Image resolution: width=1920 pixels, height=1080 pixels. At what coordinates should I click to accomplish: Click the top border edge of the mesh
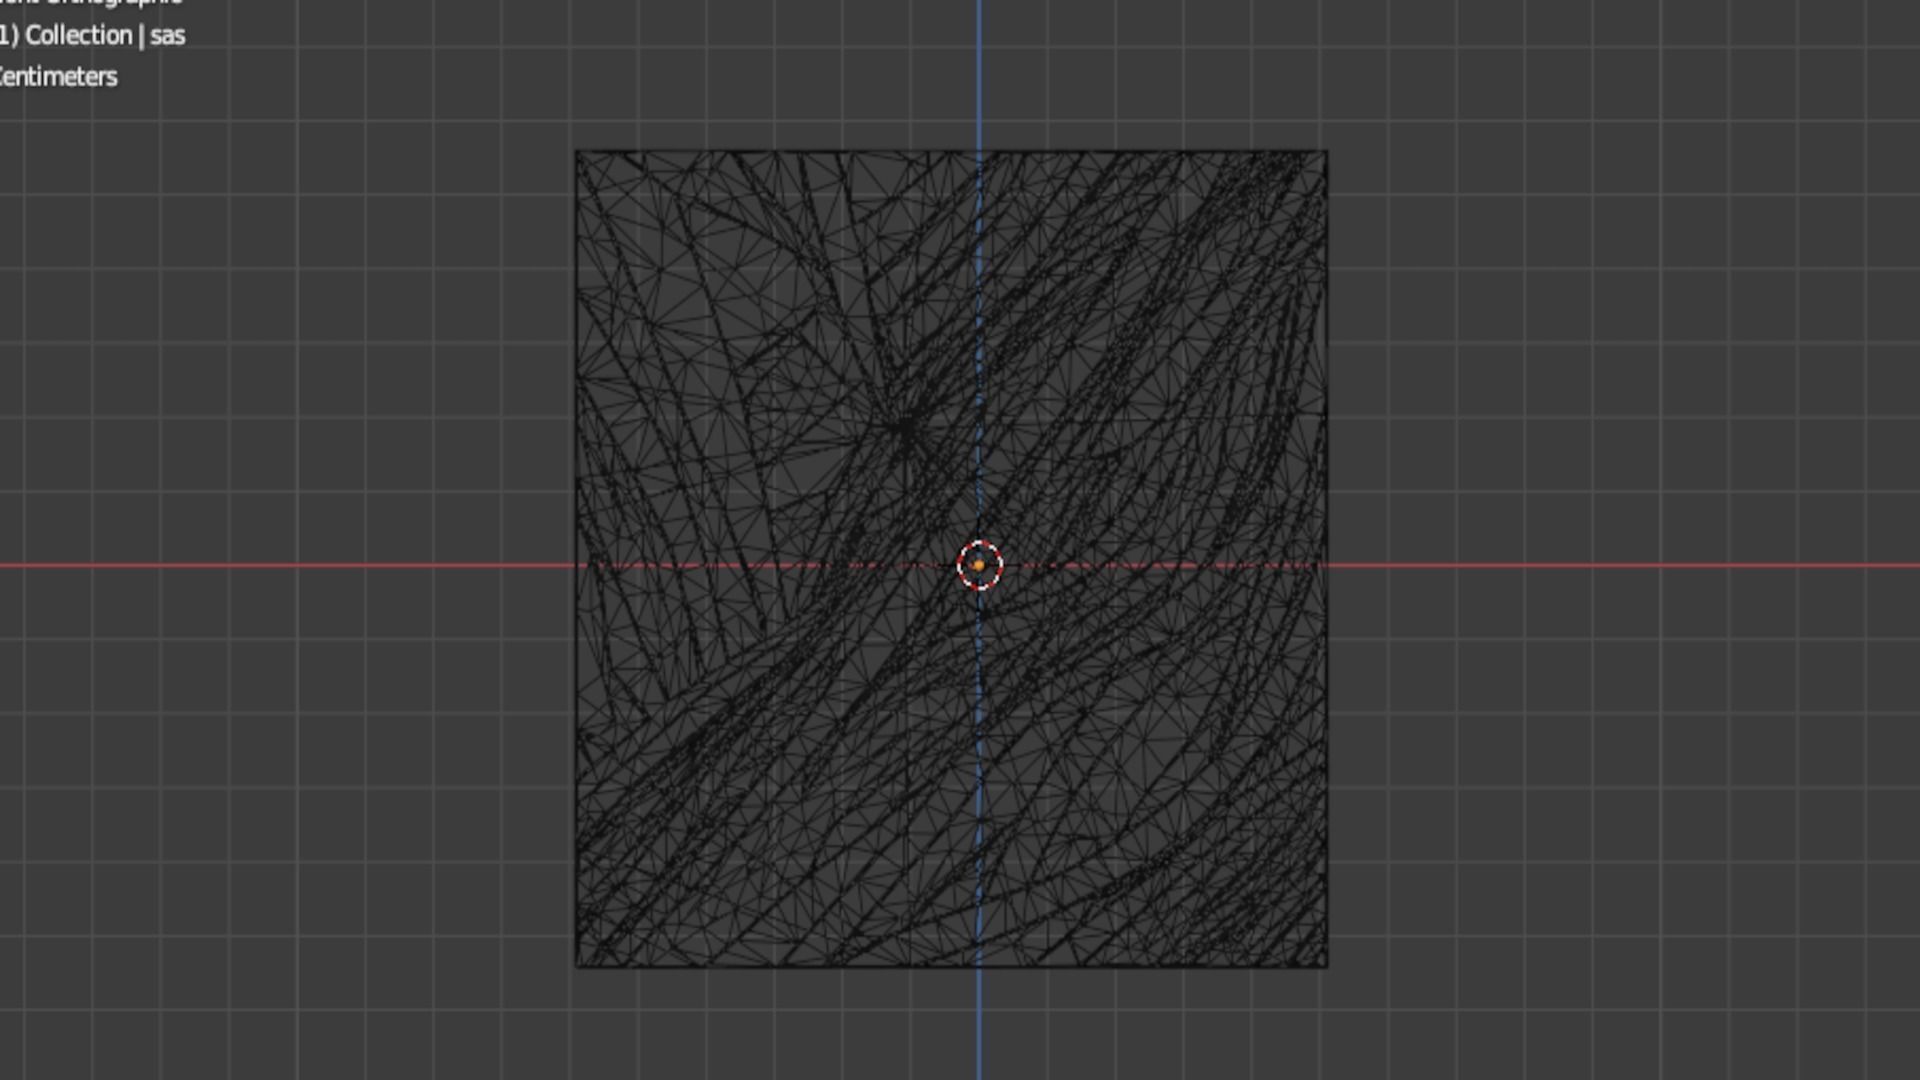coord(760,152)
